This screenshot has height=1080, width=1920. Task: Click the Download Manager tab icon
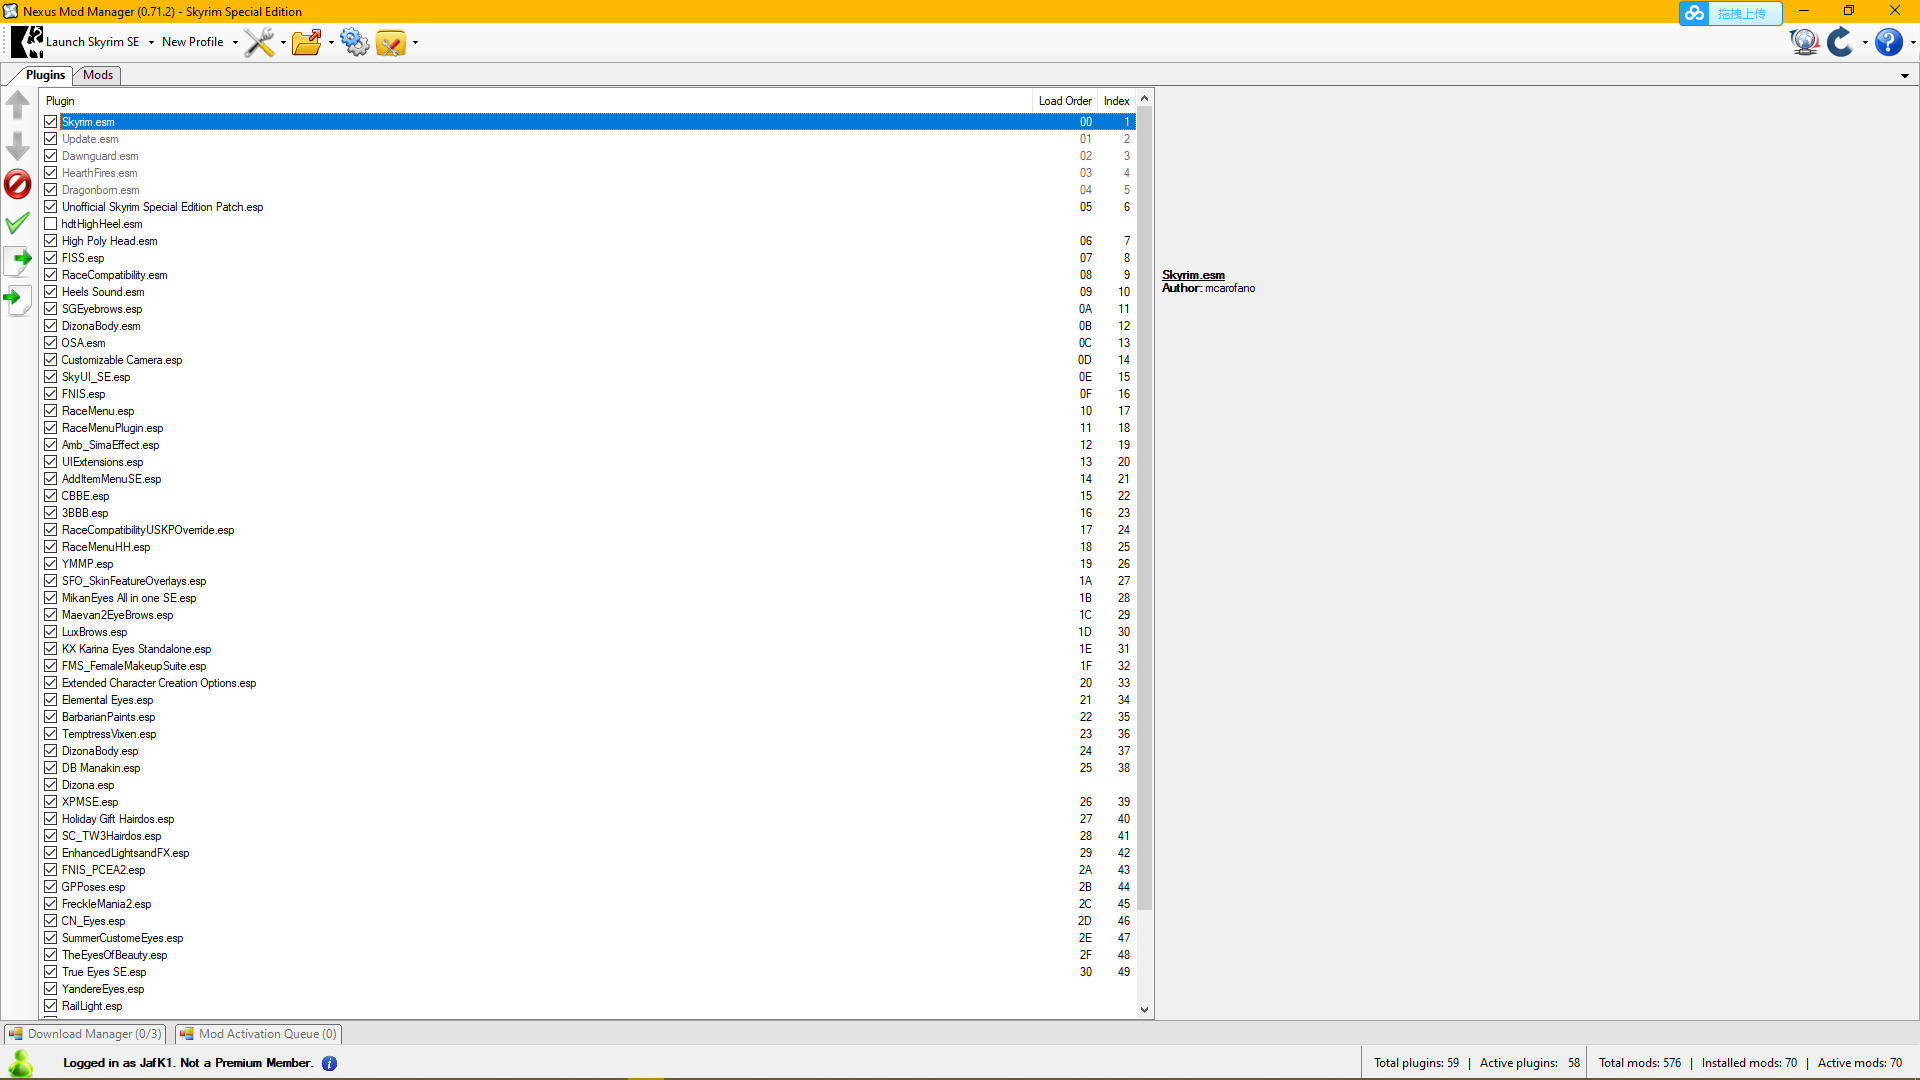15,1034
